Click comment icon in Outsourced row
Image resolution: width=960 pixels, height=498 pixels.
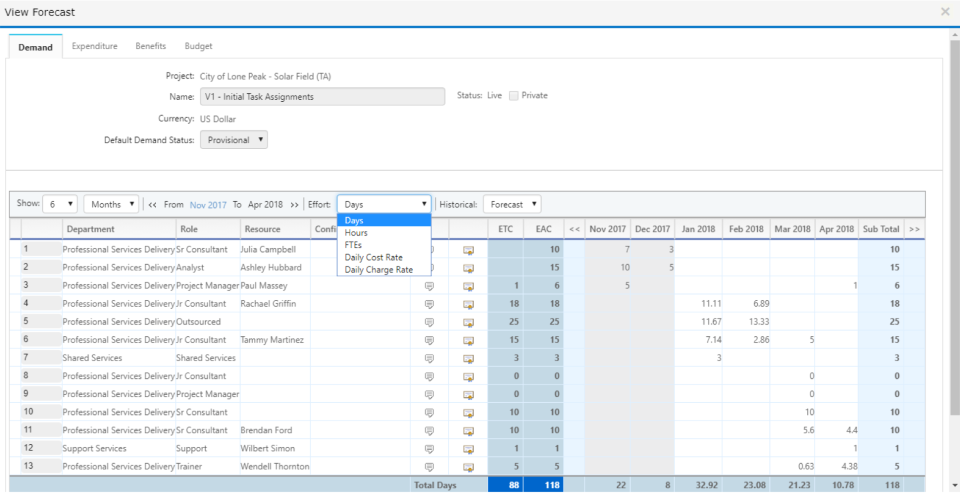click(429, 322)
